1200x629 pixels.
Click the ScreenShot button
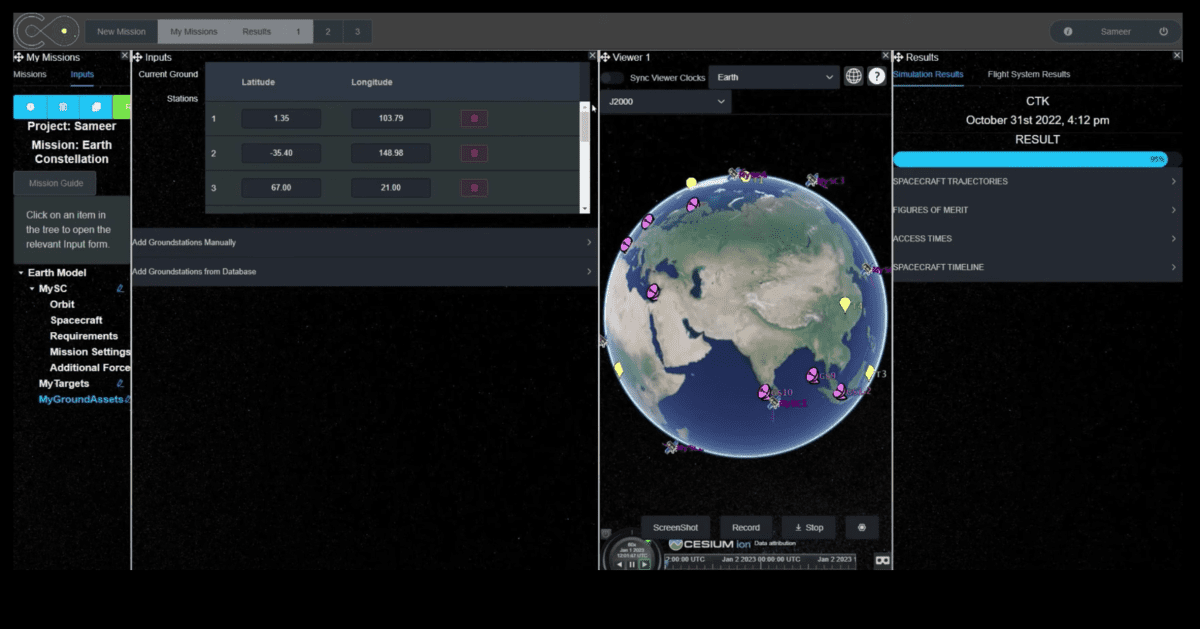676,528
